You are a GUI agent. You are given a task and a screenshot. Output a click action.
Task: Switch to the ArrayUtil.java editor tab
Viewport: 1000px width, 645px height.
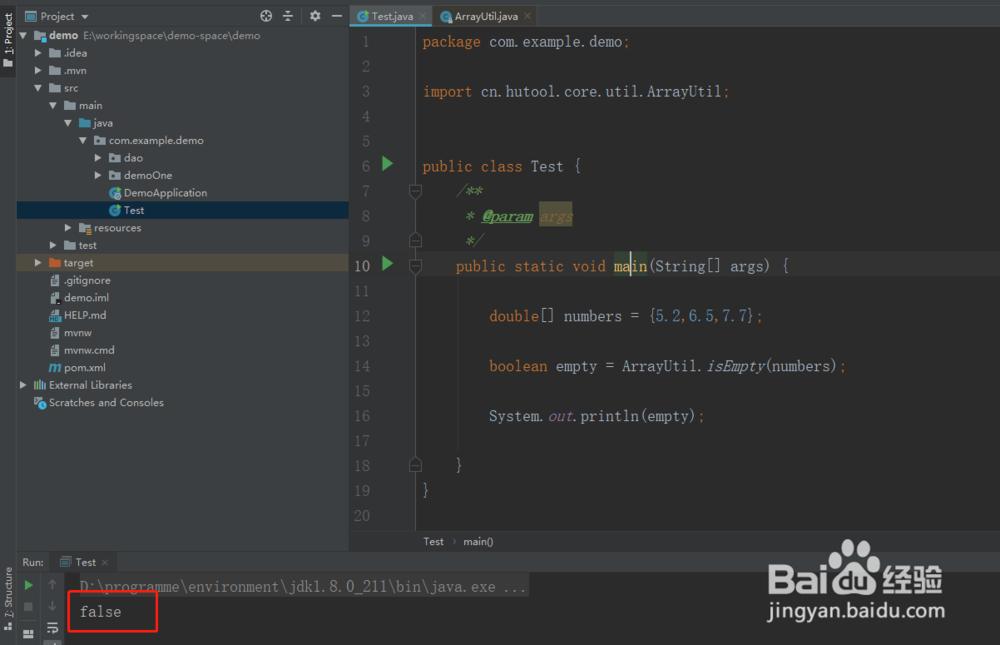click(x=485, y=17)
